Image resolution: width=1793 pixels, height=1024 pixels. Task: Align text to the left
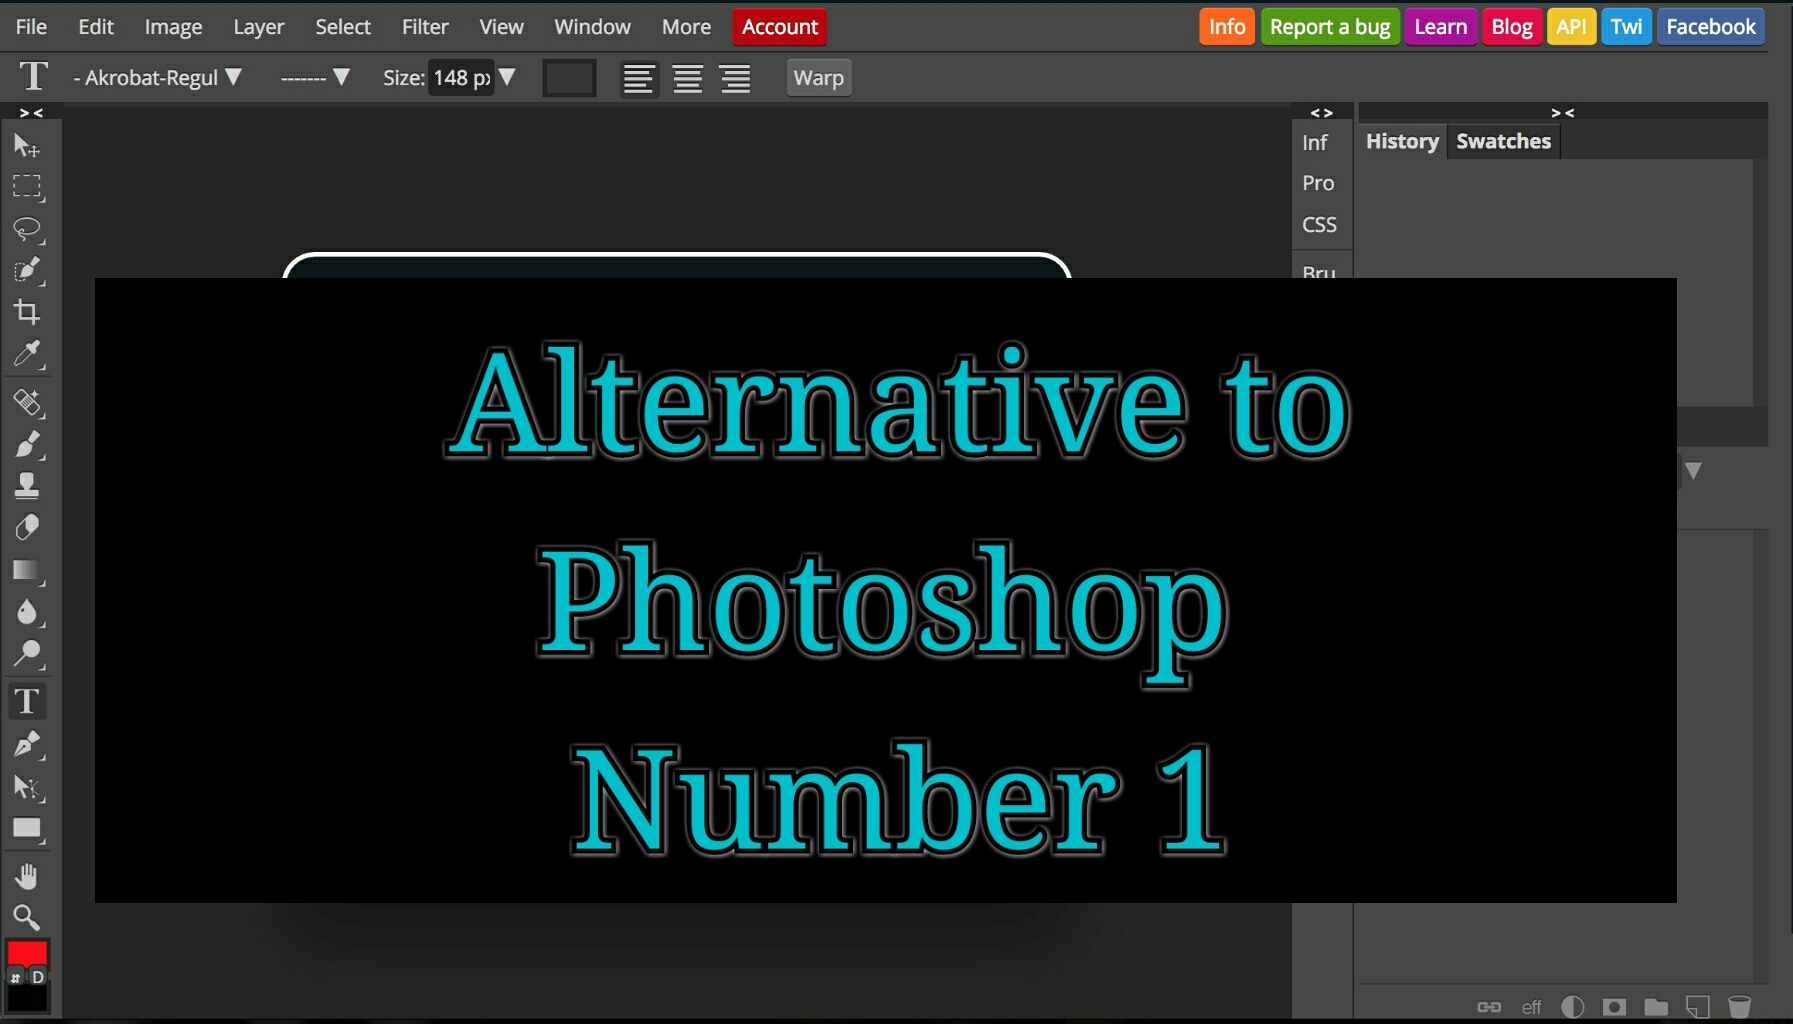[x=639, y=78]
